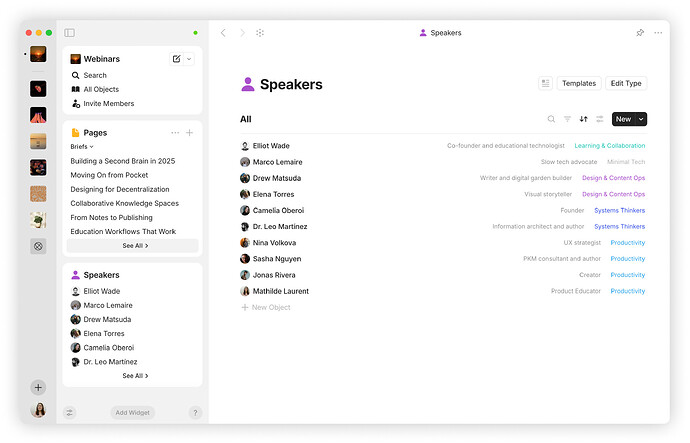
Task: Open the dropdown arrow next to New
Action: pos(641,119)
